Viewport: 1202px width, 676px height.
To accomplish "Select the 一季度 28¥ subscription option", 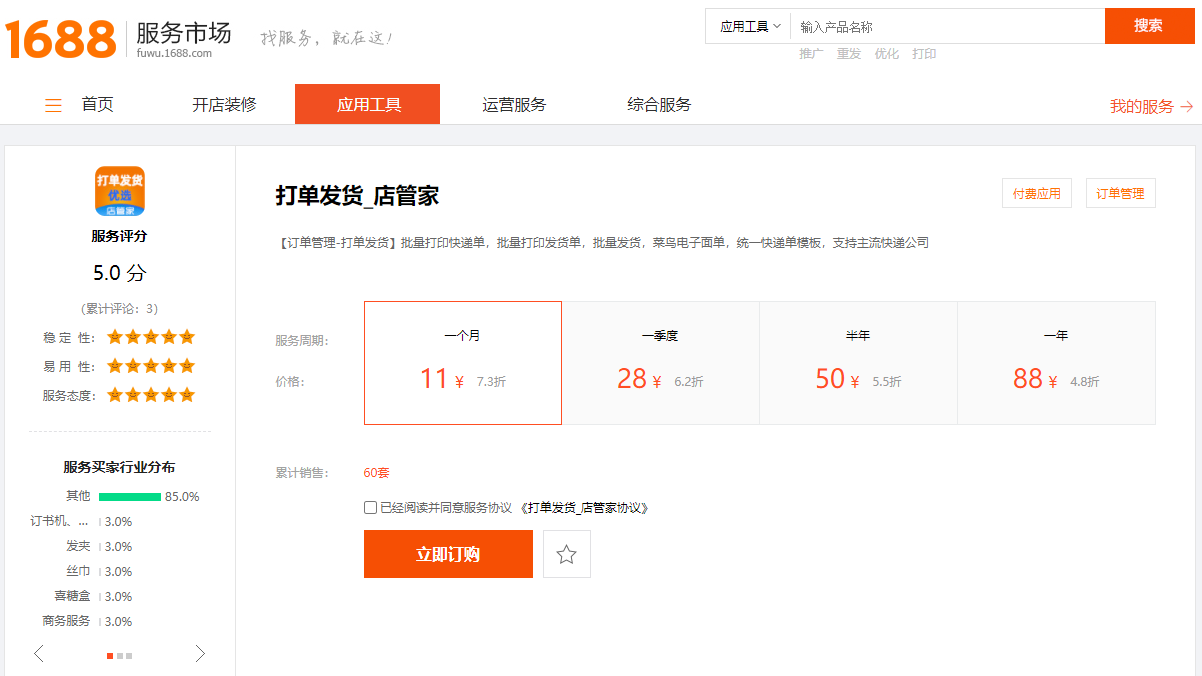I will [661, 363].
